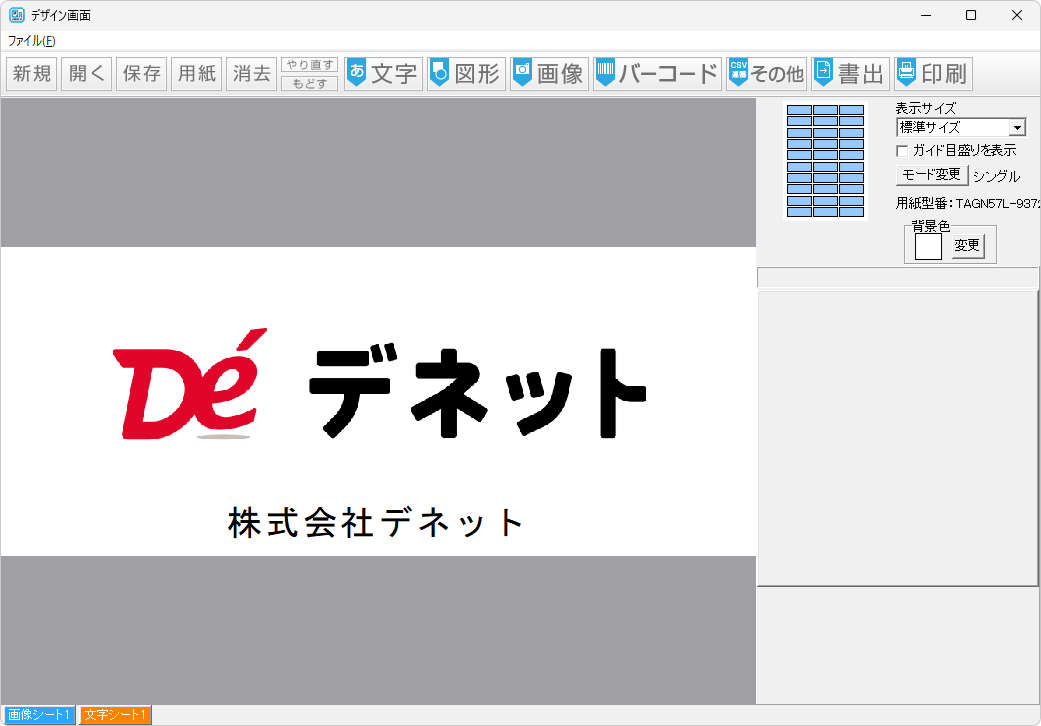Click the デザイン画面 app icon in title bar
1041x726 pixels.
17,15
